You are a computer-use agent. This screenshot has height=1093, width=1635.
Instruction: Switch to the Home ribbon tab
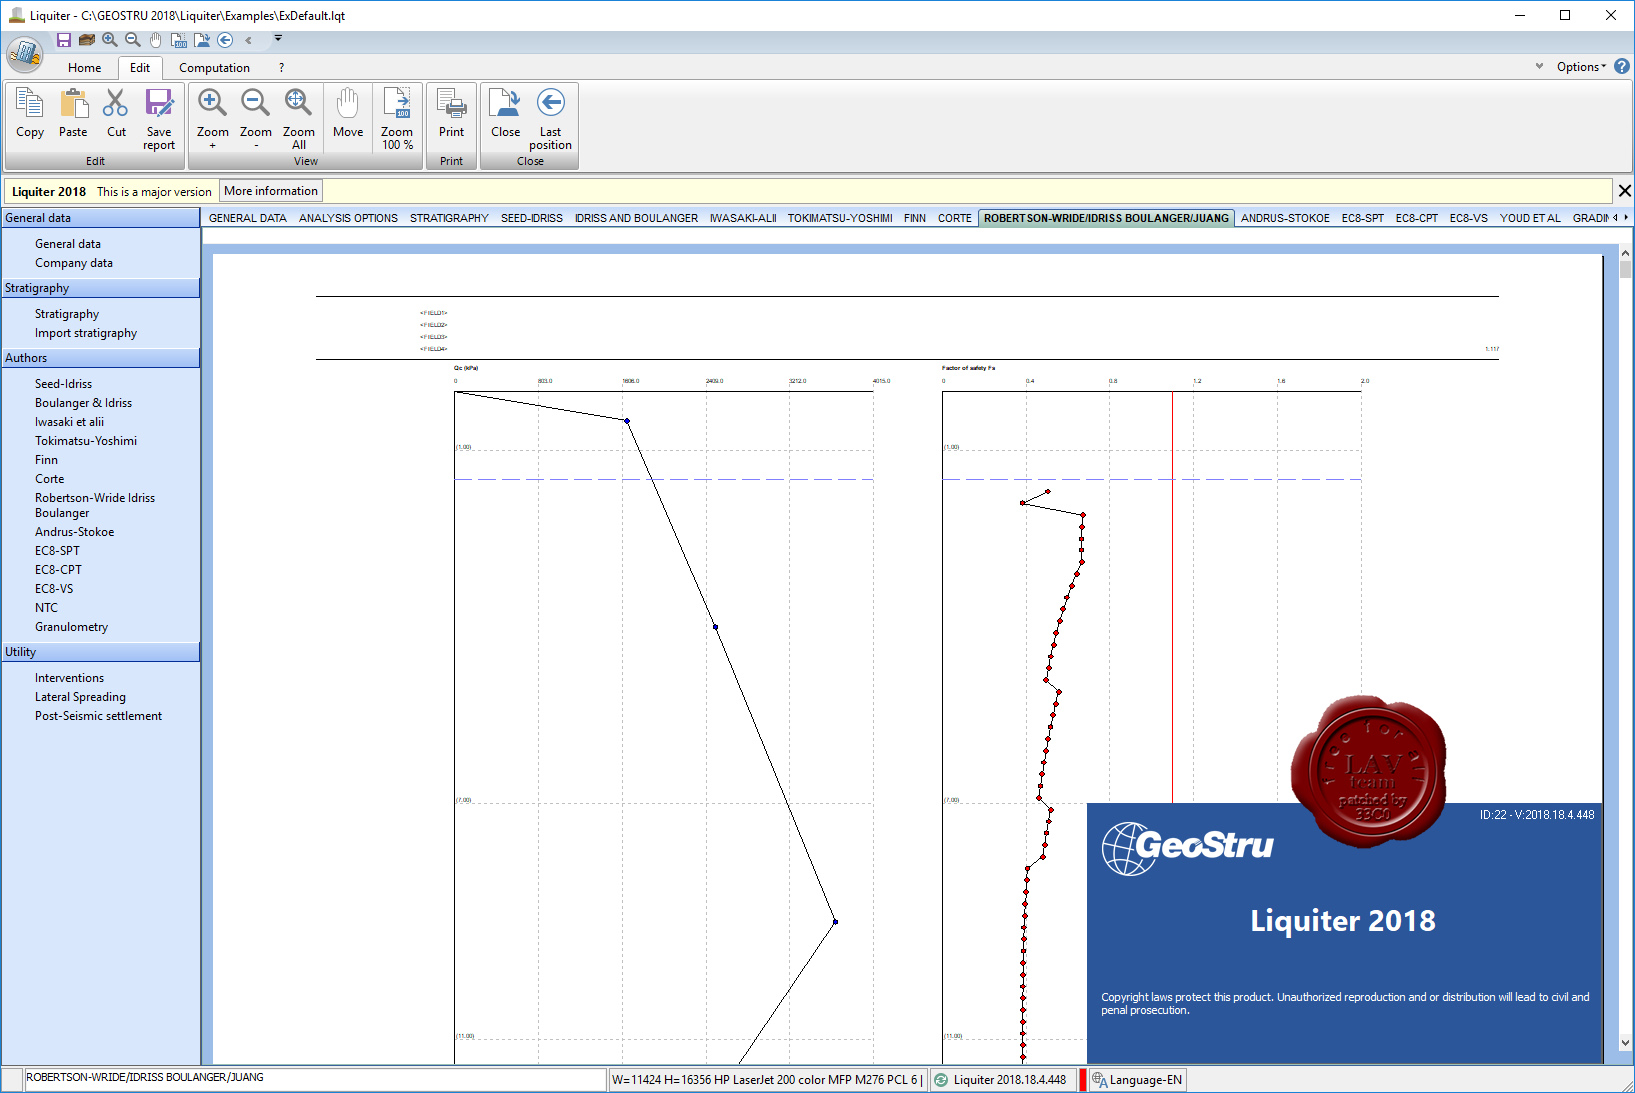[x=84, y=68]
